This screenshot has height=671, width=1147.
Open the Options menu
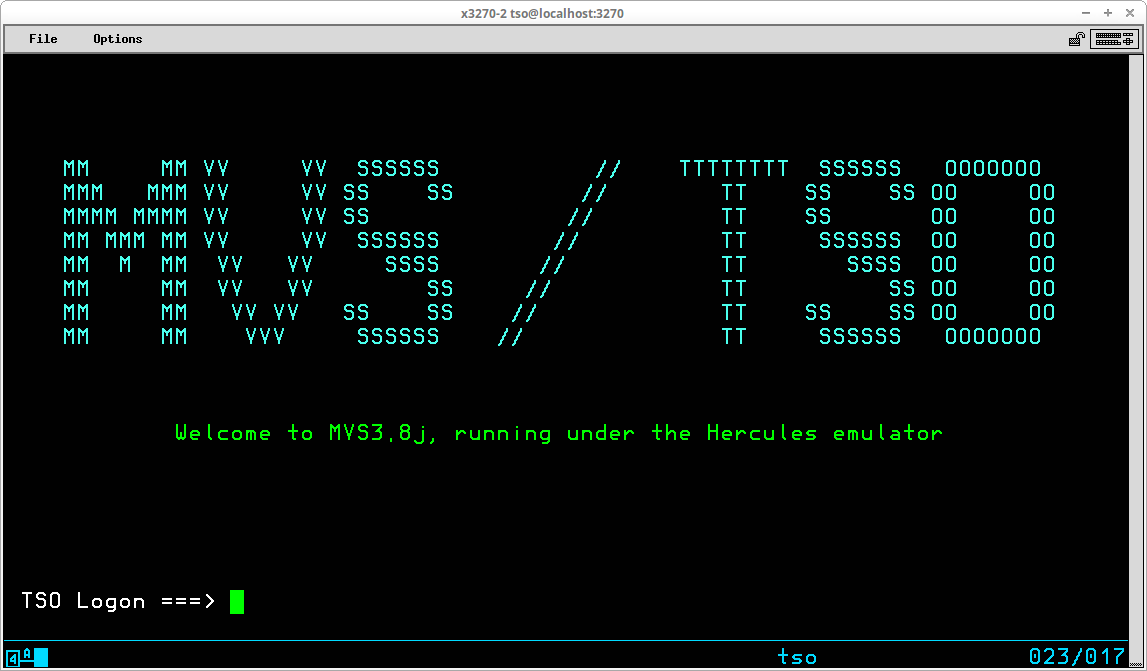tap(118, 39)
